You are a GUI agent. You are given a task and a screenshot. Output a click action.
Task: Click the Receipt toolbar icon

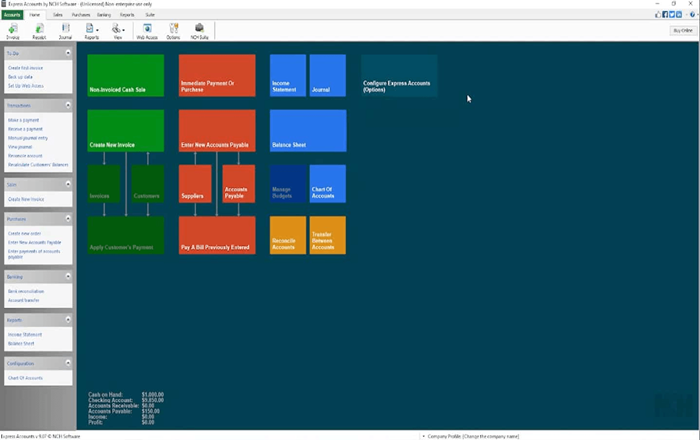pyautogui.click(x=39, y=31)
